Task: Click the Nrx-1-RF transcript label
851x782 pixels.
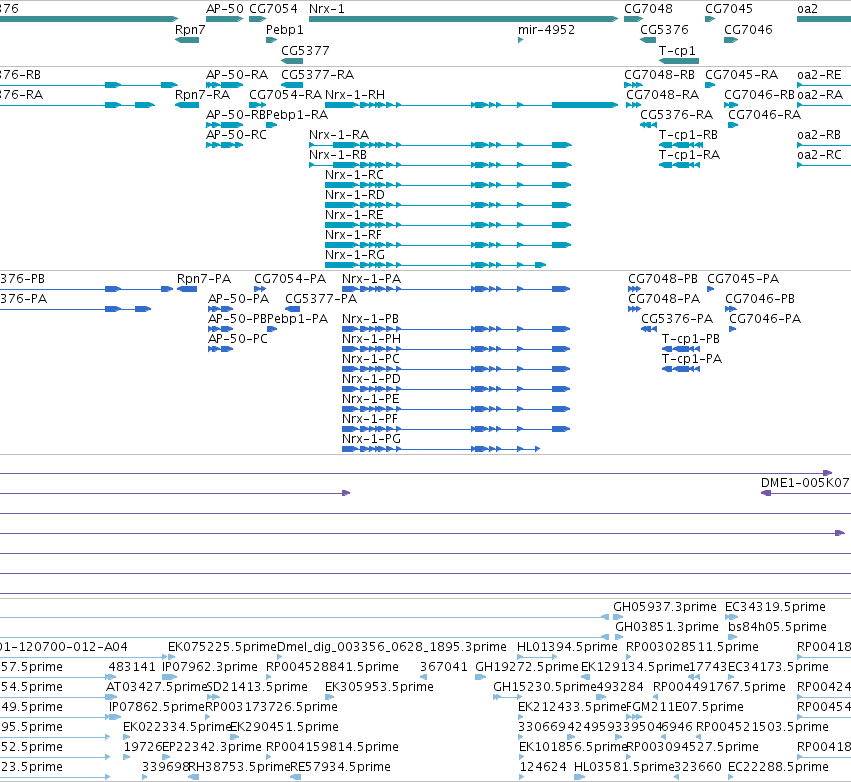Action: coord(353,235)
